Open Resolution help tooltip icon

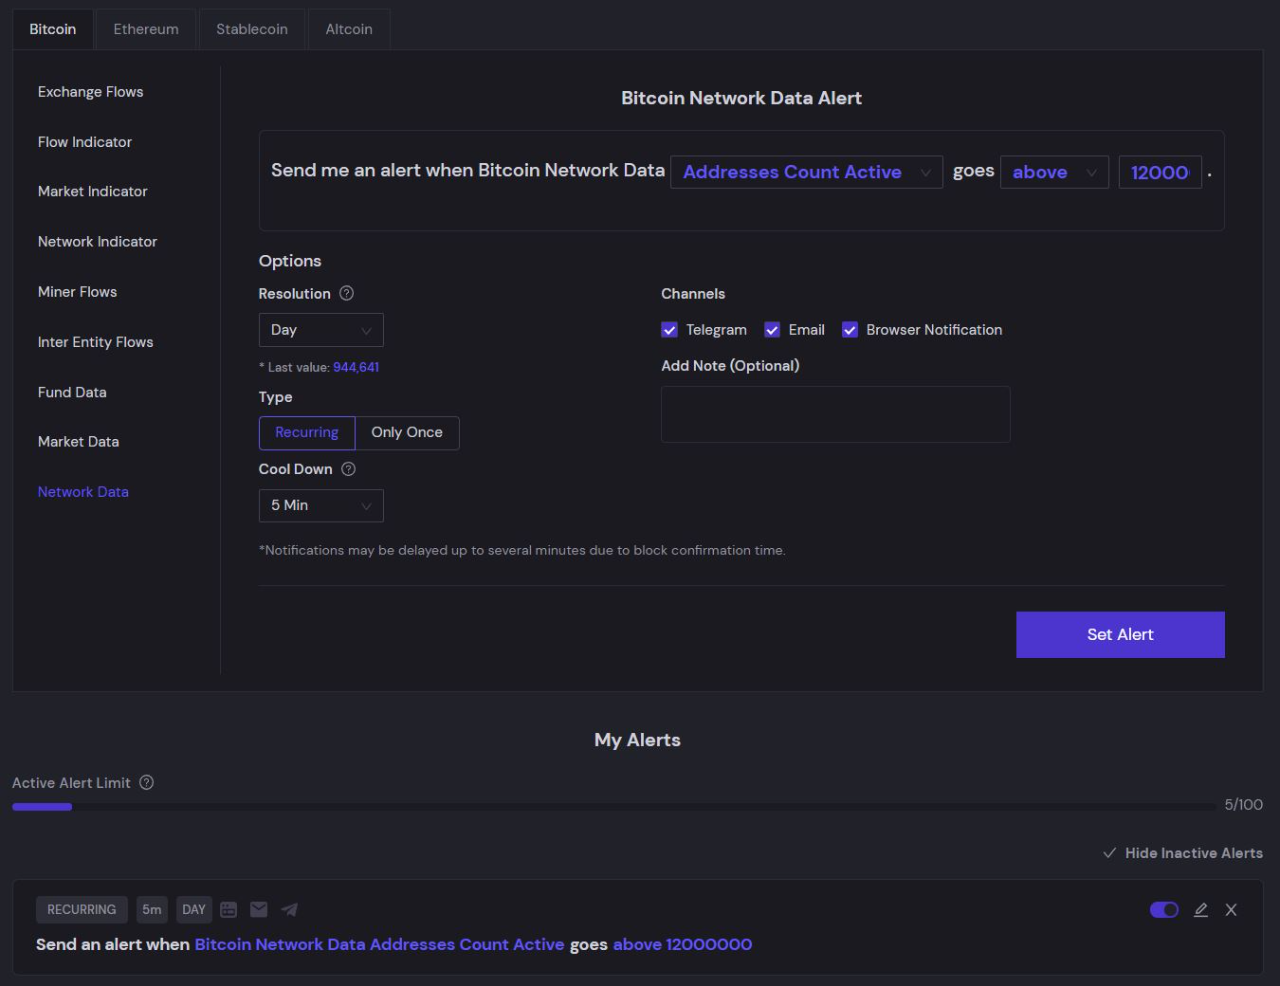347,293
